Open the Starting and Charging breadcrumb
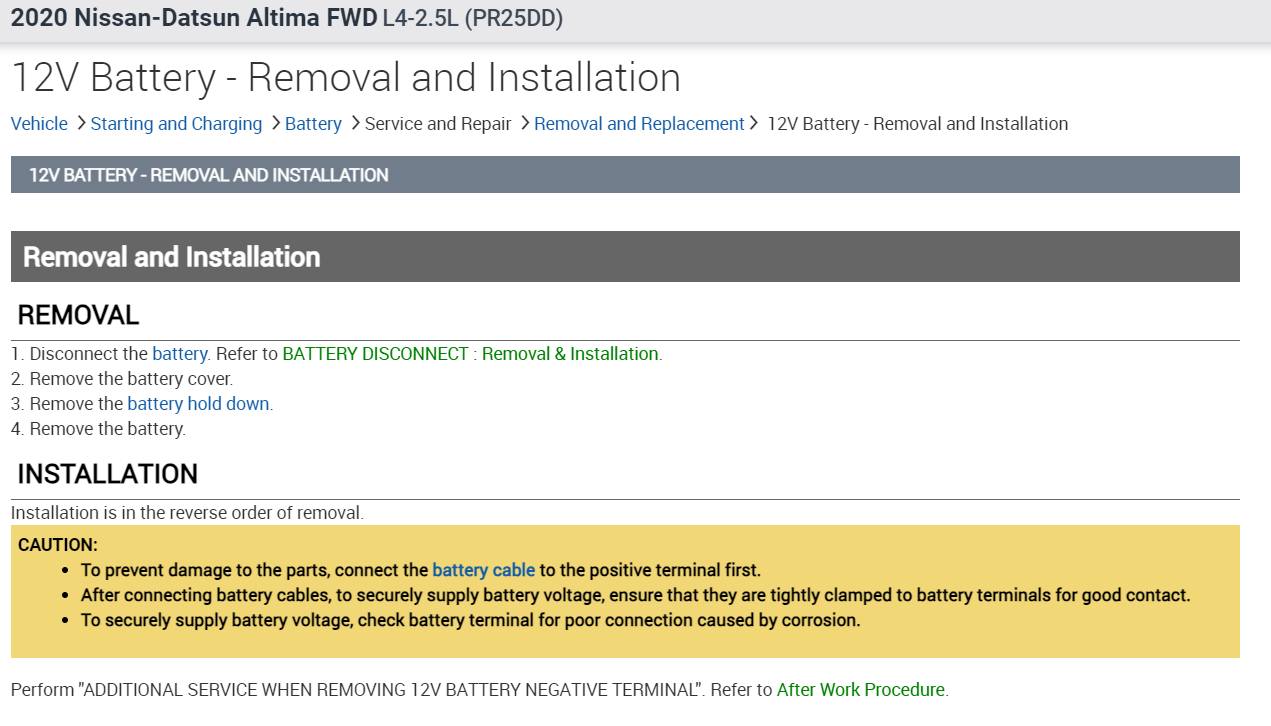Screen dimensions: 1271x726 coord(176,124)
